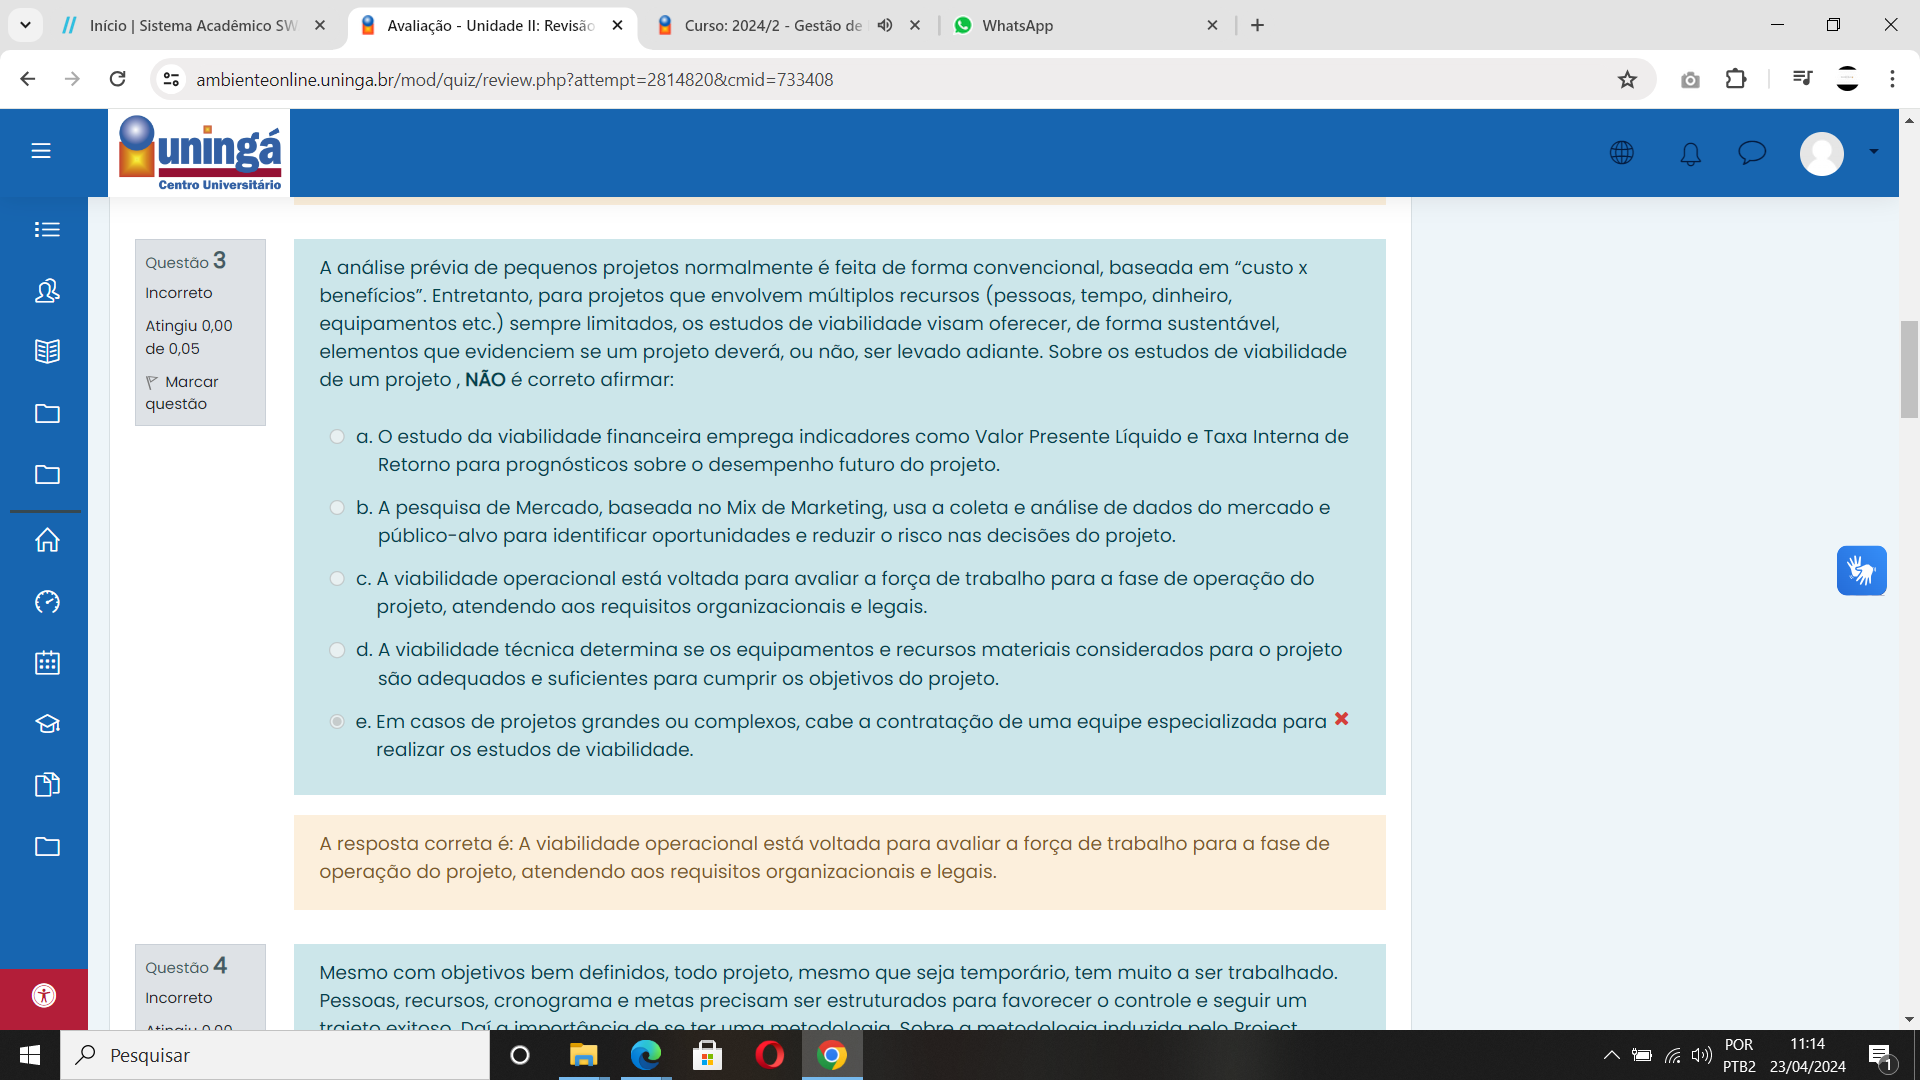This screenshot has height=1080, width=1920.
Task: Click the language globe icon
Action: (x=1622, y=153)
